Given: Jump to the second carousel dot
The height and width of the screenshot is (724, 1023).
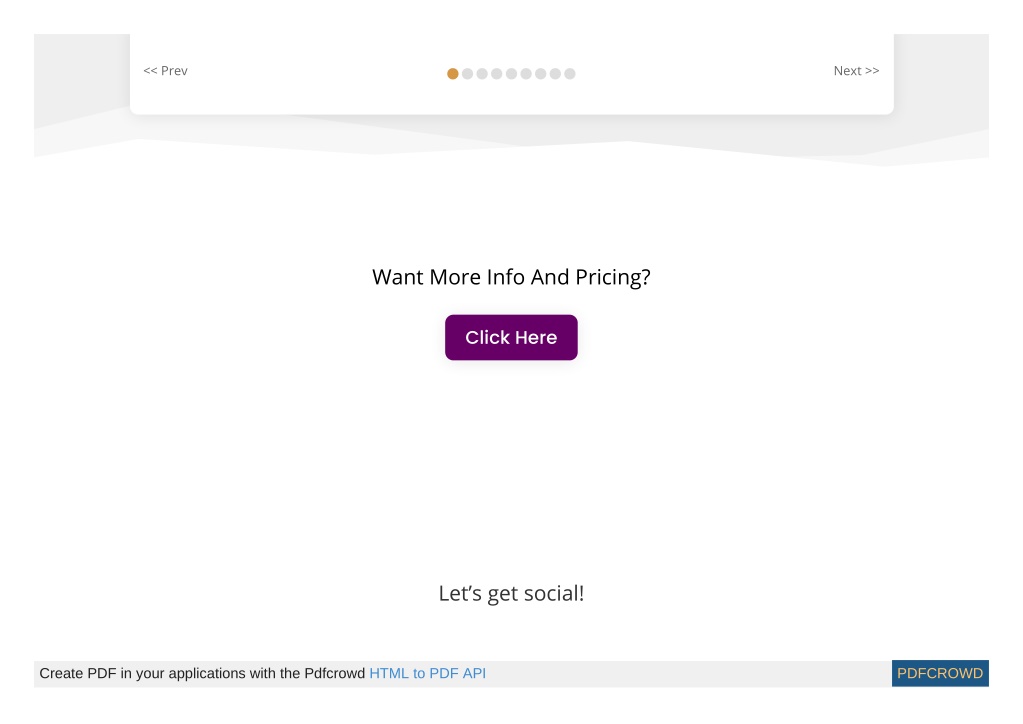Looking at the screenshot, I should [467, 74].
